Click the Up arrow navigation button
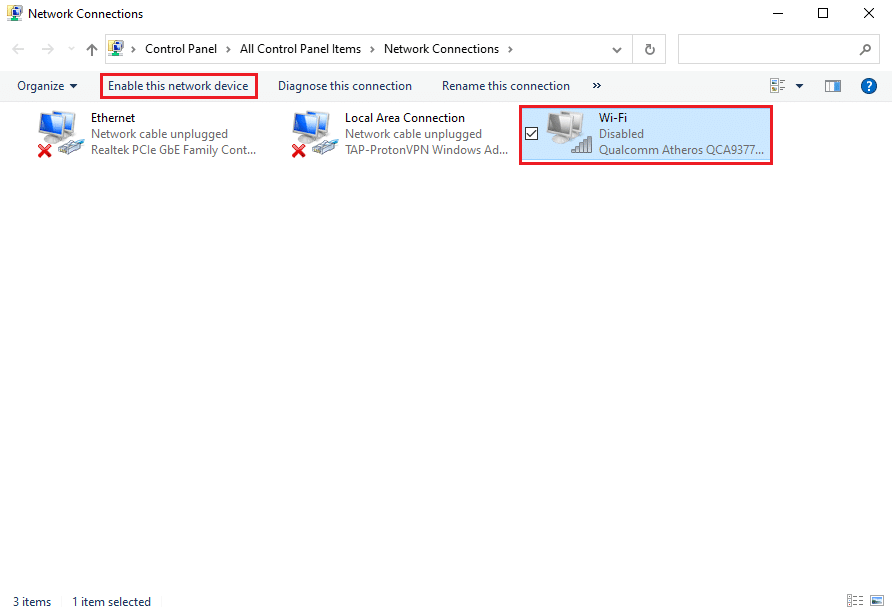Viewport: 892px width, 612px height. click(92, 49)
